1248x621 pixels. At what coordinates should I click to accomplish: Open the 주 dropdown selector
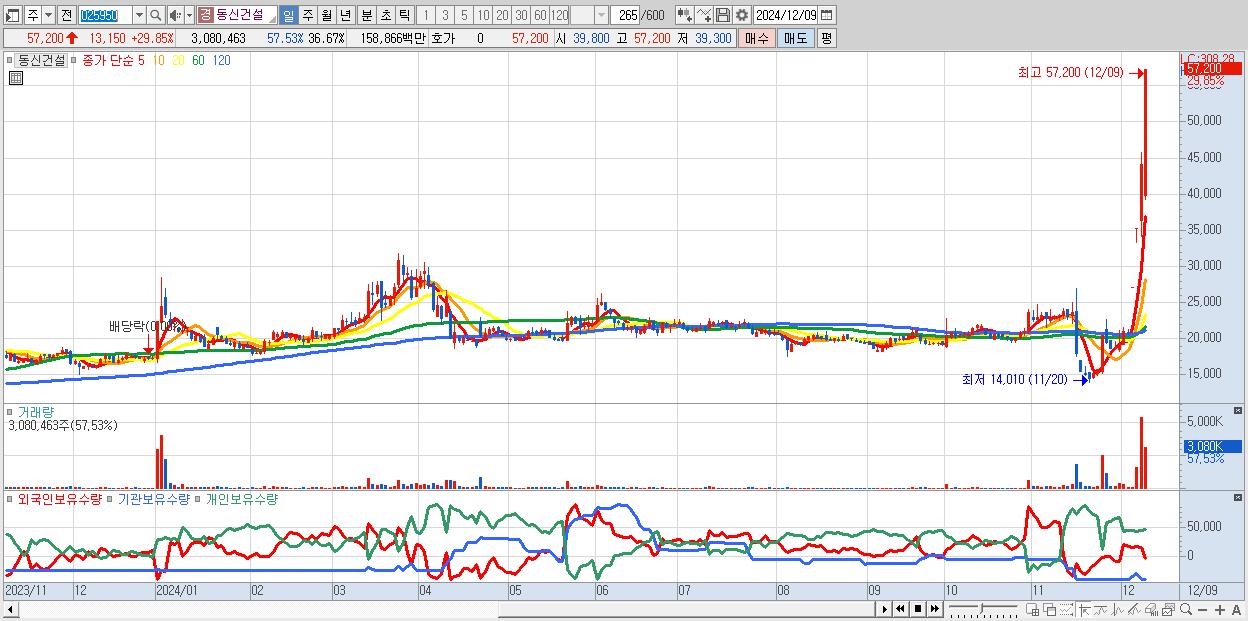point(40,15)
